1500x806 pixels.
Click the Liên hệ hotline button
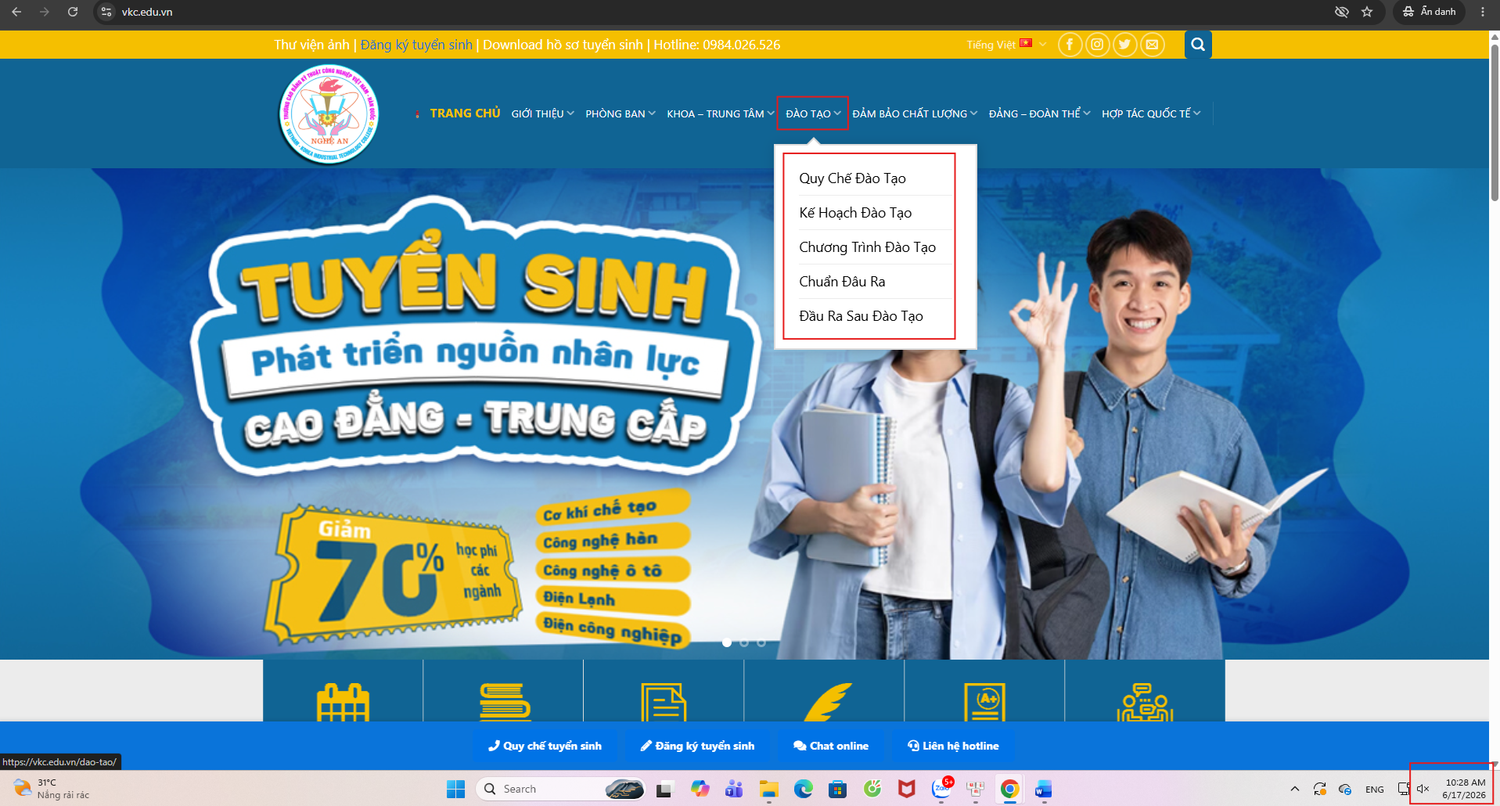click(953, 746)
